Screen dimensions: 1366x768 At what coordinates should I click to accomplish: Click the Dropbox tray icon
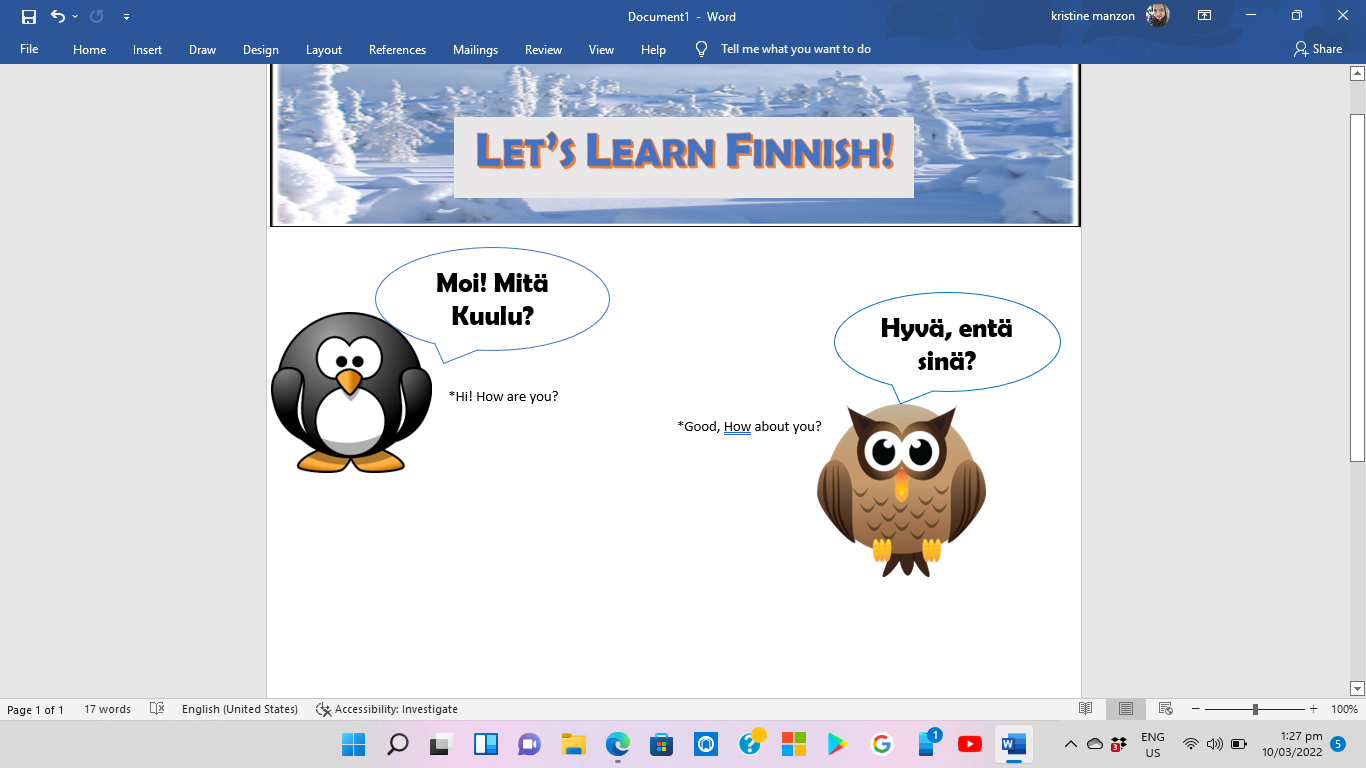pyautogui.click(x=1119, y=744)
